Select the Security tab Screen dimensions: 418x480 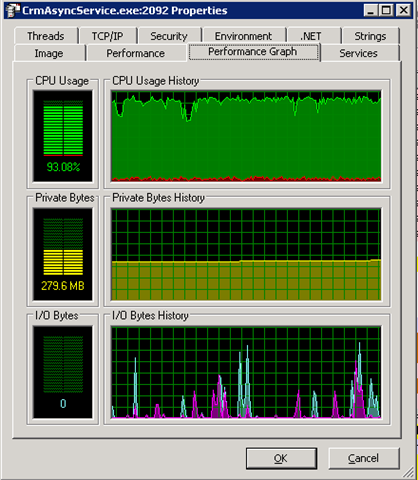coord(169,36)
